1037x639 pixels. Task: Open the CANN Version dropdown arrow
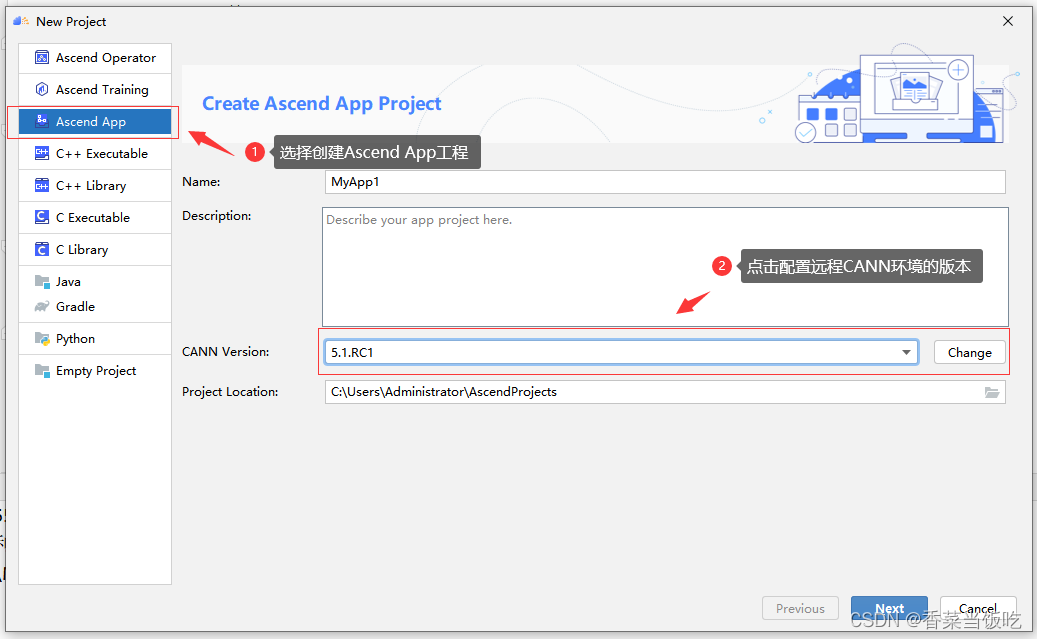(906, 353)
